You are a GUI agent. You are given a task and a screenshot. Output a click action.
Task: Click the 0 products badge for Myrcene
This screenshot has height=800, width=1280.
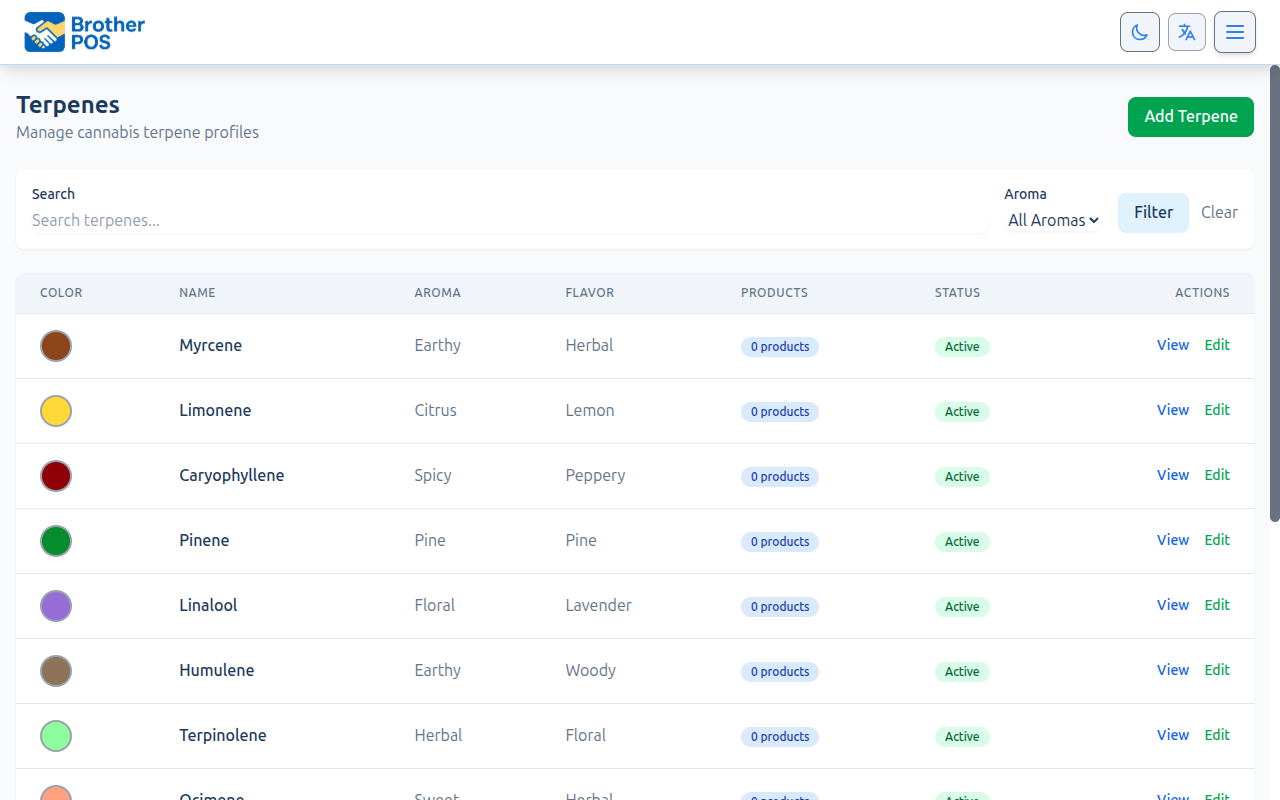pyautogui.click(x=779, y=347)
